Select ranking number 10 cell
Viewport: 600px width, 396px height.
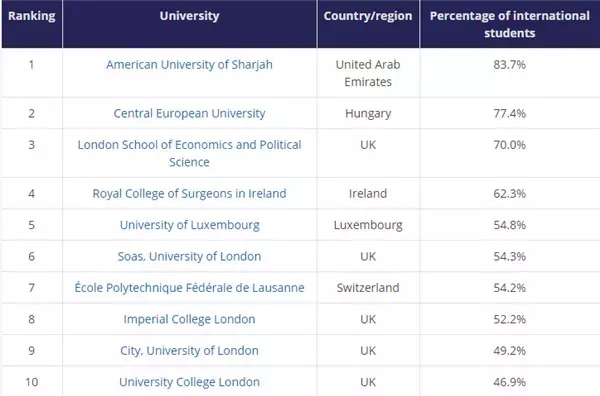[32, 382]
